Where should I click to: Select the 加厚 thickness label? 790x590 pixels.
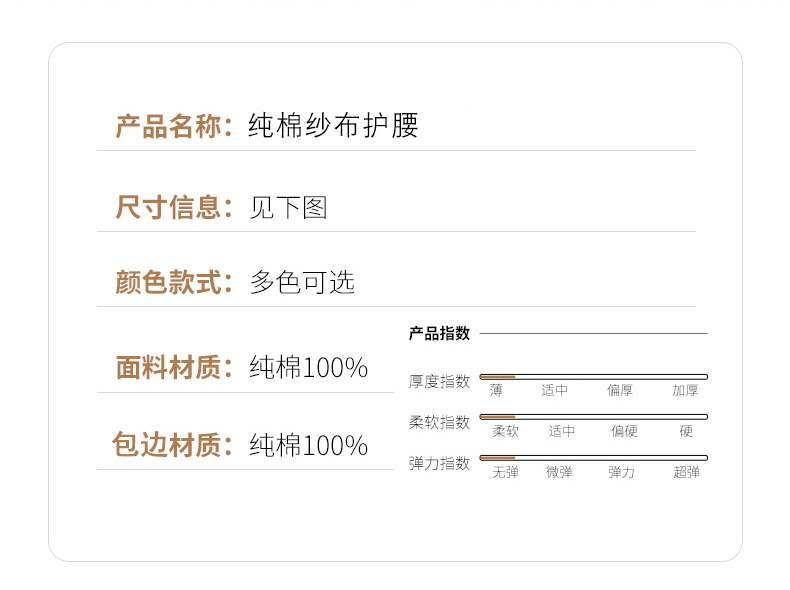point(685,390)
